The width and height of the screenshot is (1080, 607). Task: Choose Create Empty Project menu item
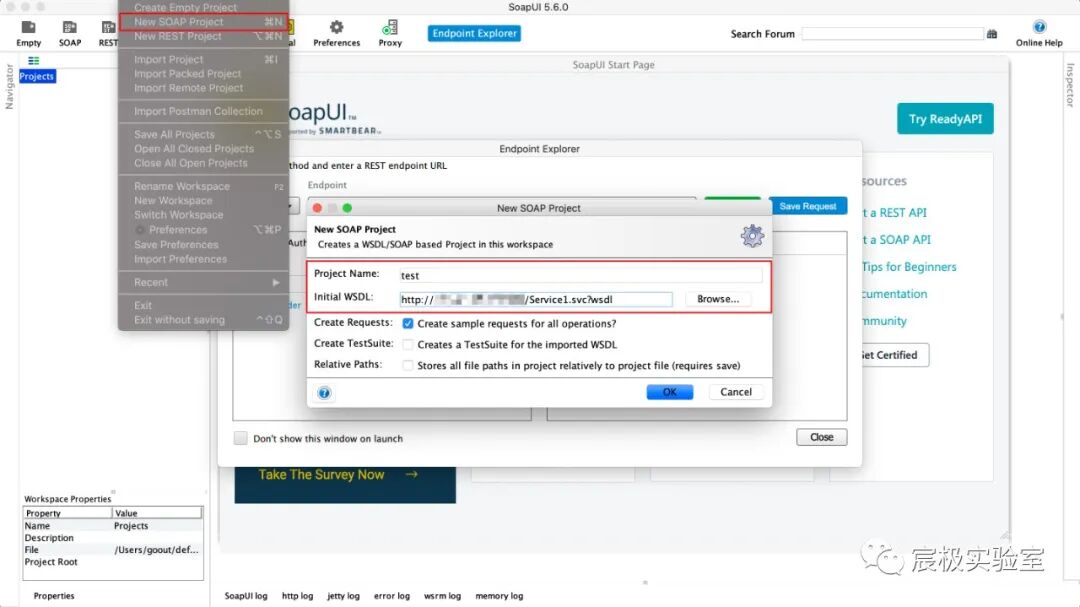tap(203, 7)
